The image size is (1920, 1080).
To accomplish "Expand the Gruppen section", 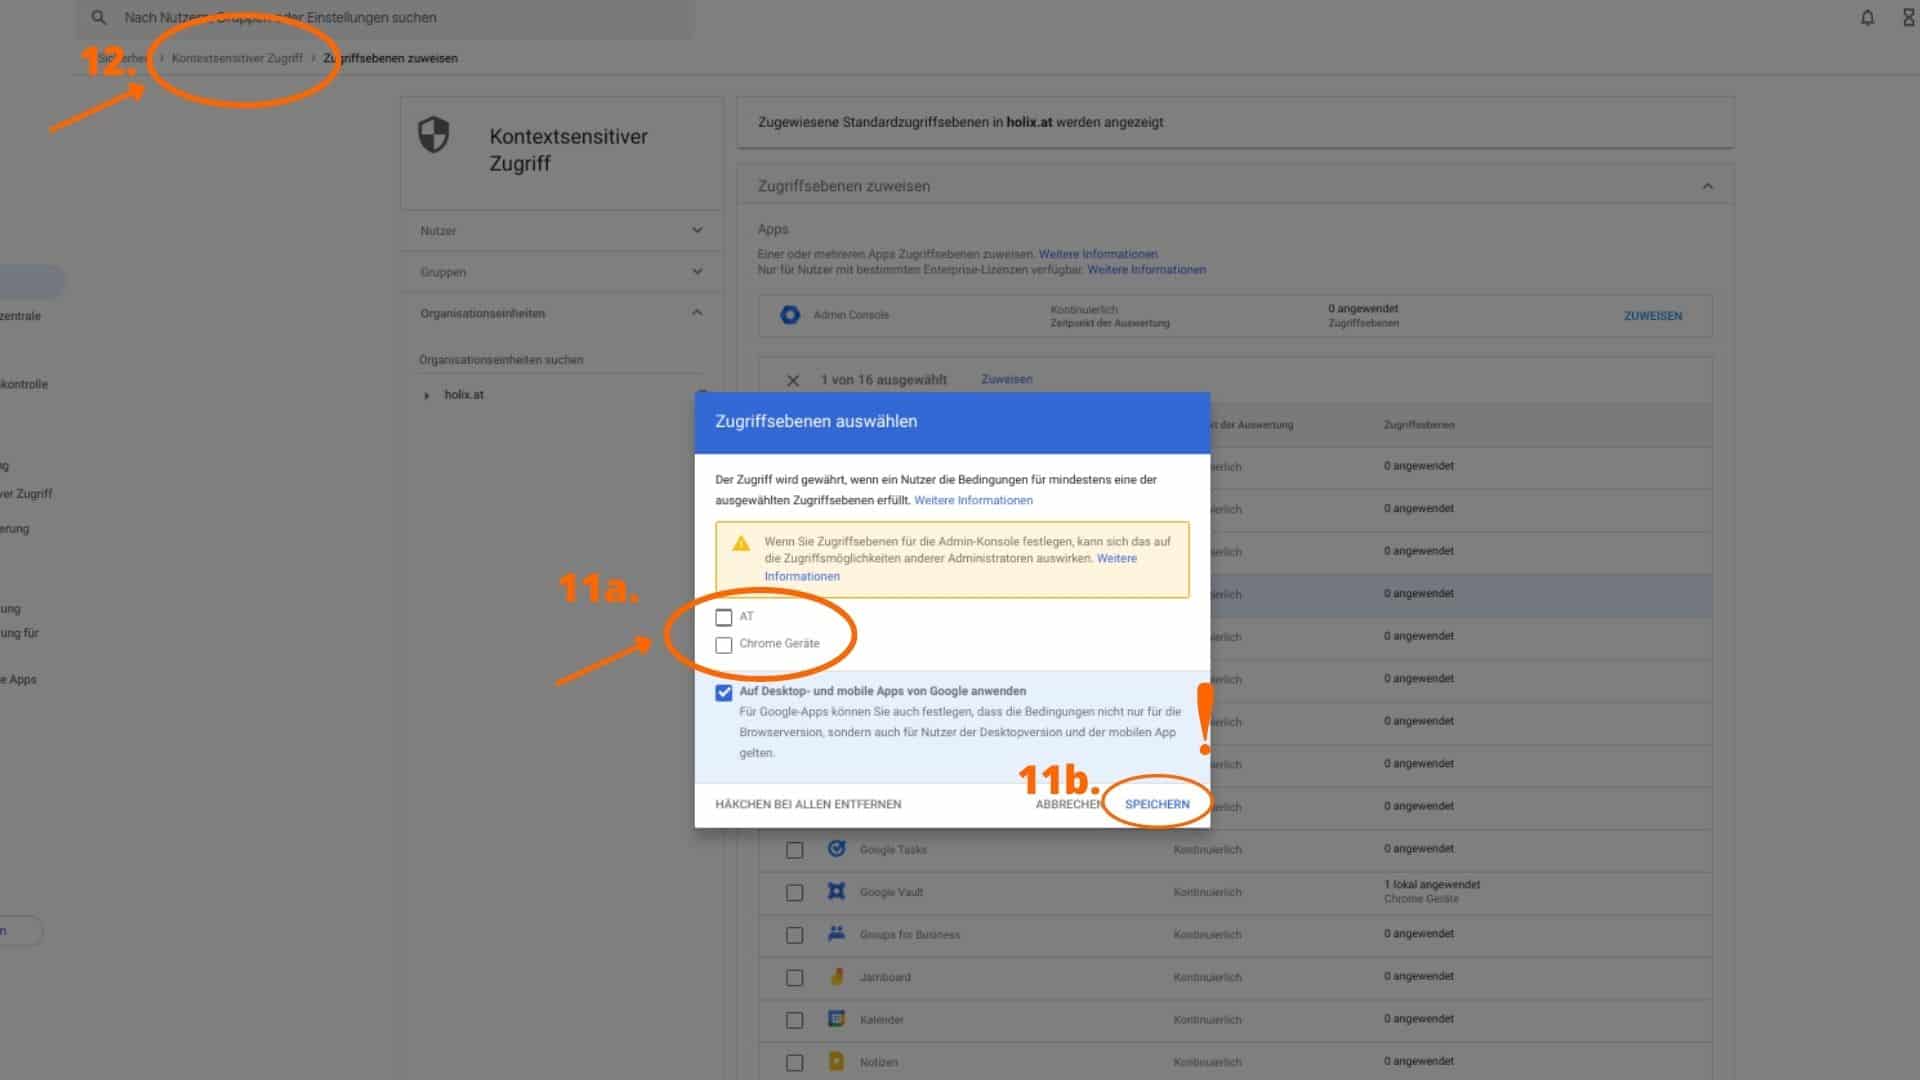I will point(697,272).
